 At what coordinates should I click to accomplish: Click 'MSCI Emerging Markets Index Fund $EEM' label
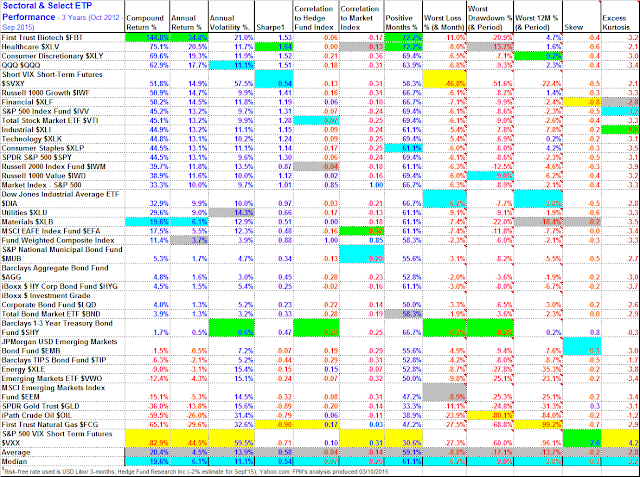pyautogui.click(x=53, y=392)
